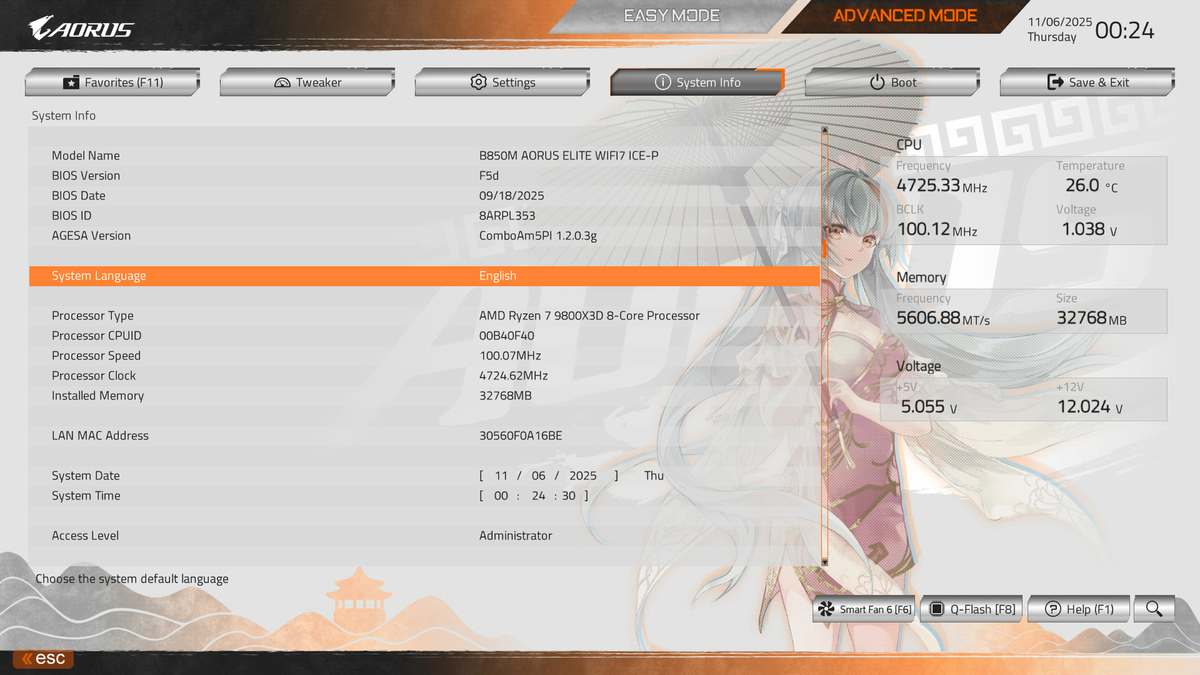
Task: Select the System Info tab
Action: pos(697,82)
